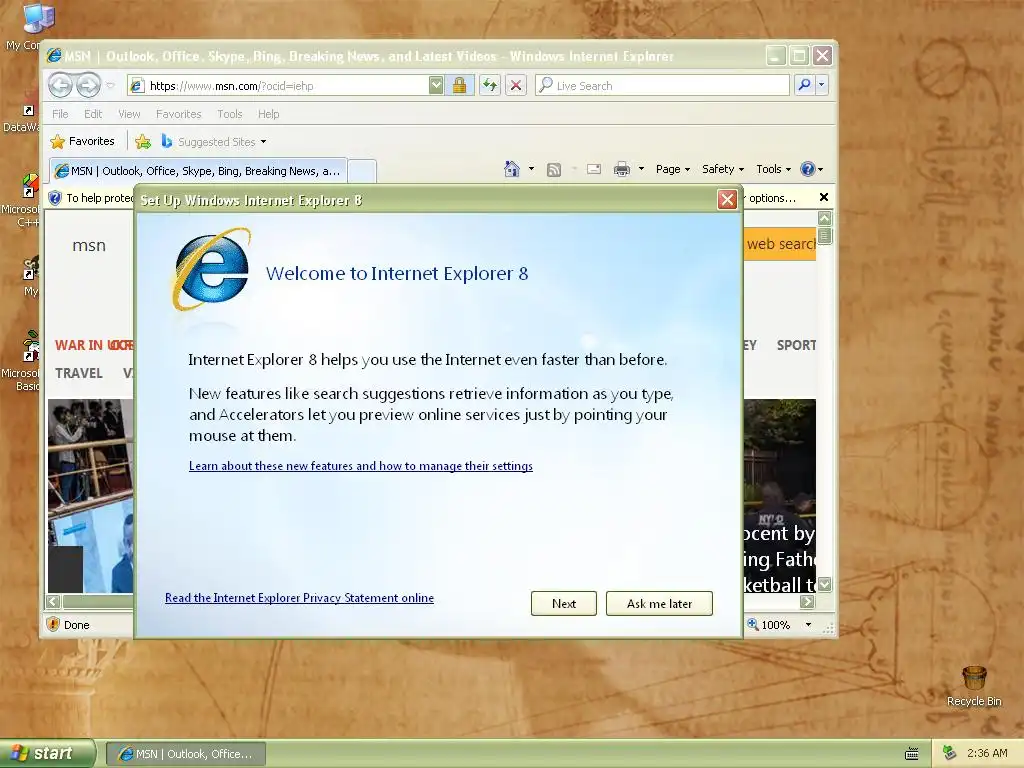Open Learn about these new features link
Image resolution: width=1024 pixels, height=768 pixels.
tap(360, 466)
